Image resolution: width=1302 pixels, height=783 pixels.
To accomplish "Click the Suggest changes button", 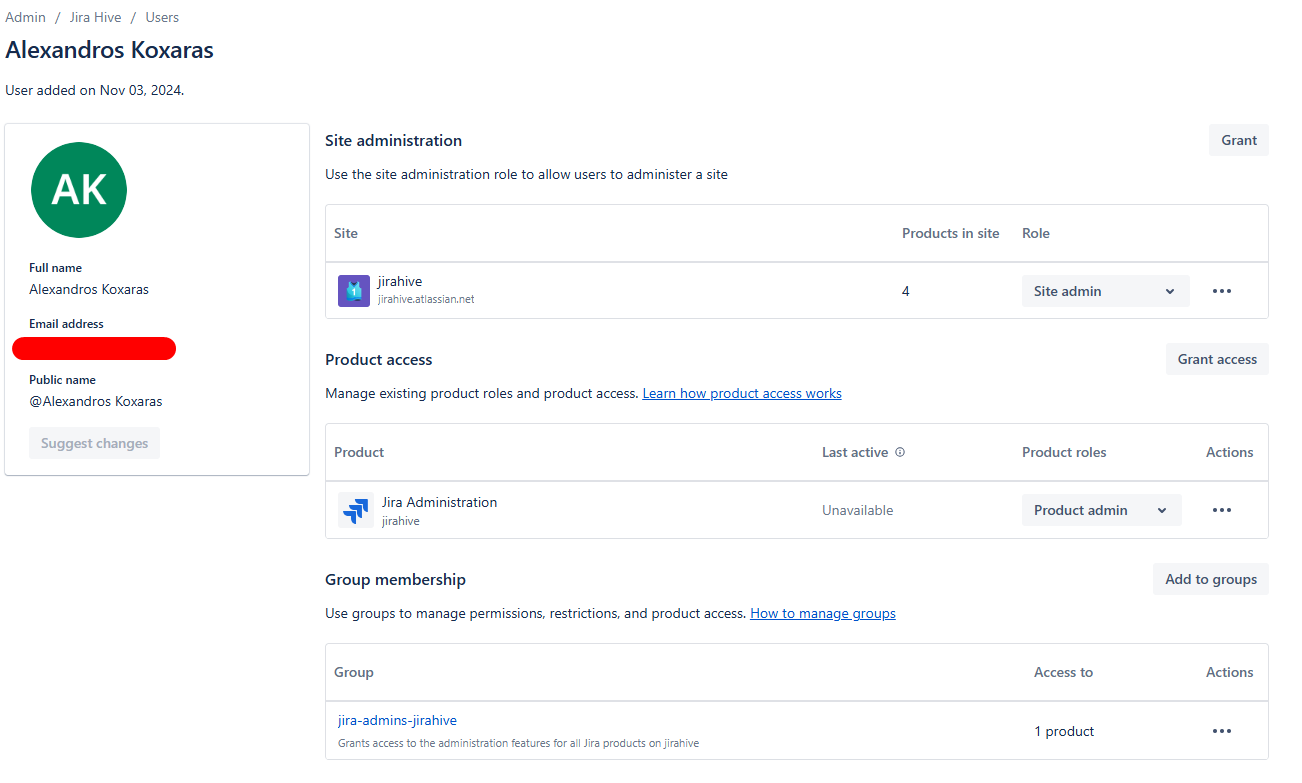I will point(95,443).
